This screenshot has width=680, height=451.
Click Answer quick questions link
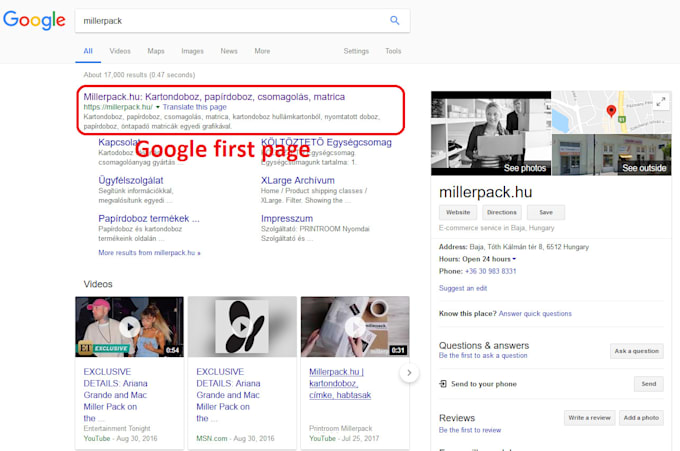point(535,314)
